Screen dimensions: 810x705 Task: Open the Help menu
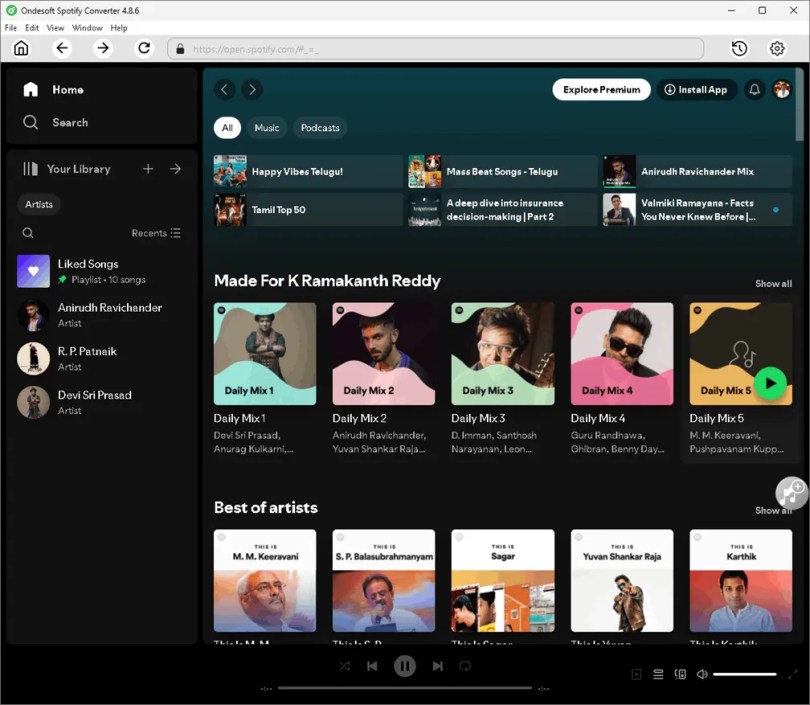(119, 28)
